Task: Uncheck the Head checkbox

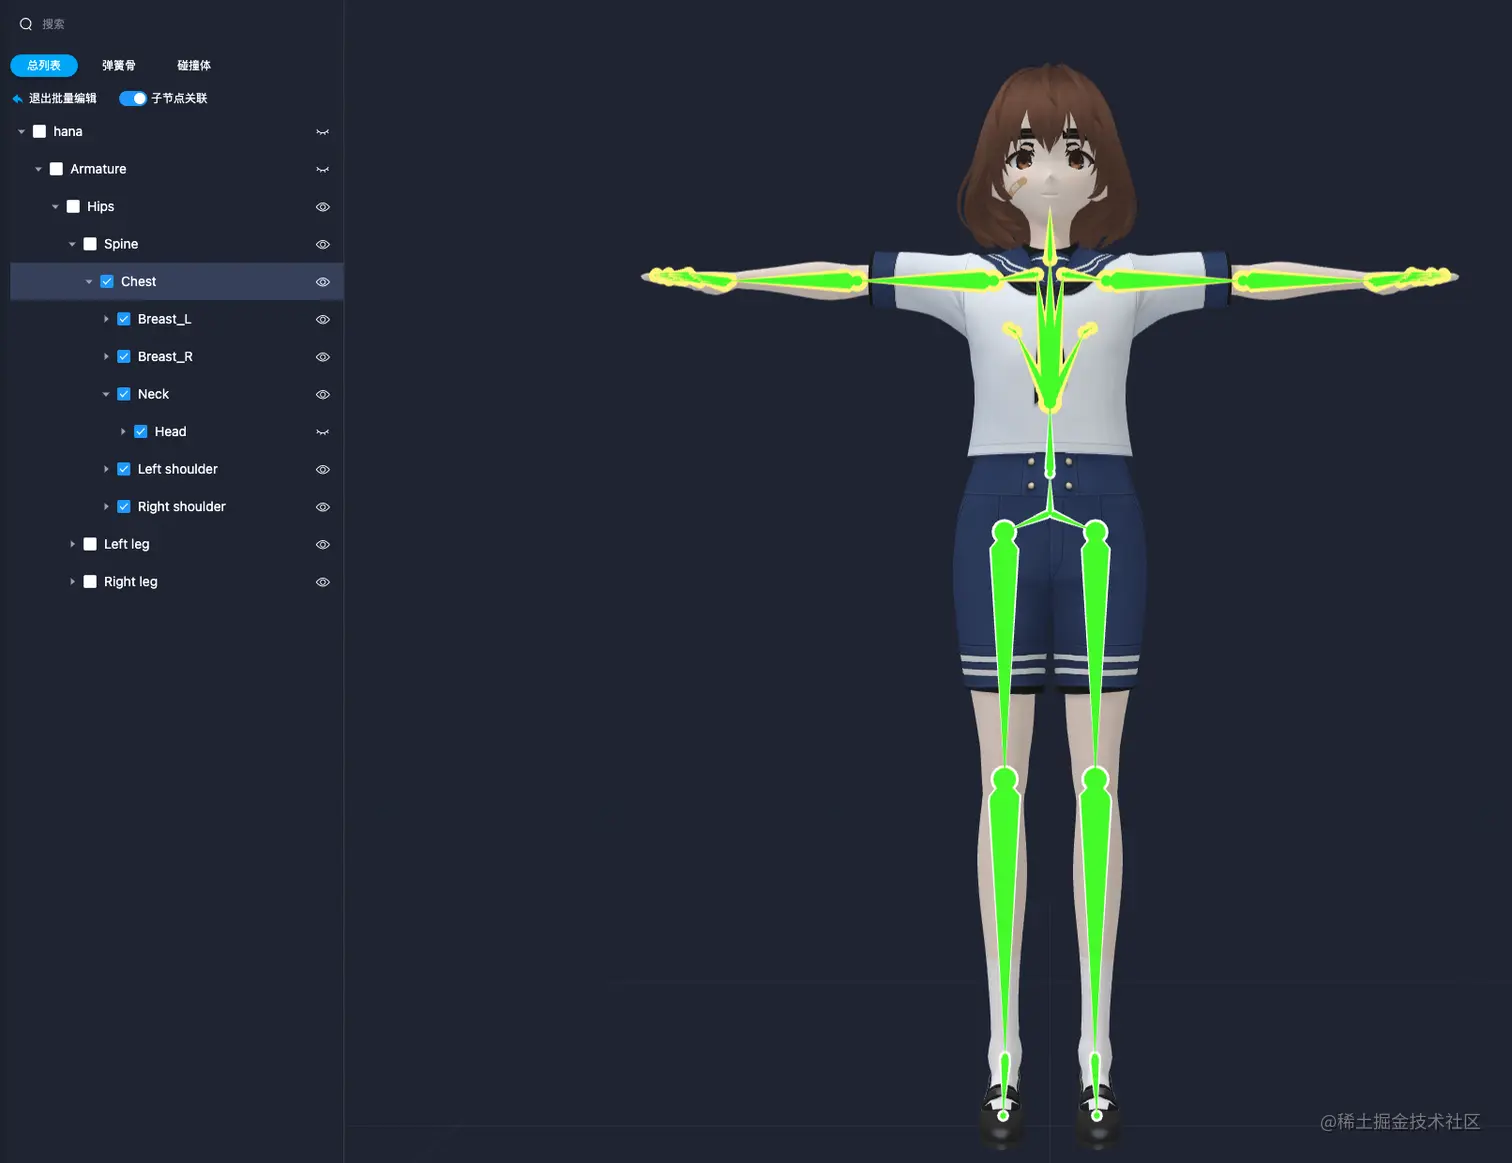Action: coord(141,431)
